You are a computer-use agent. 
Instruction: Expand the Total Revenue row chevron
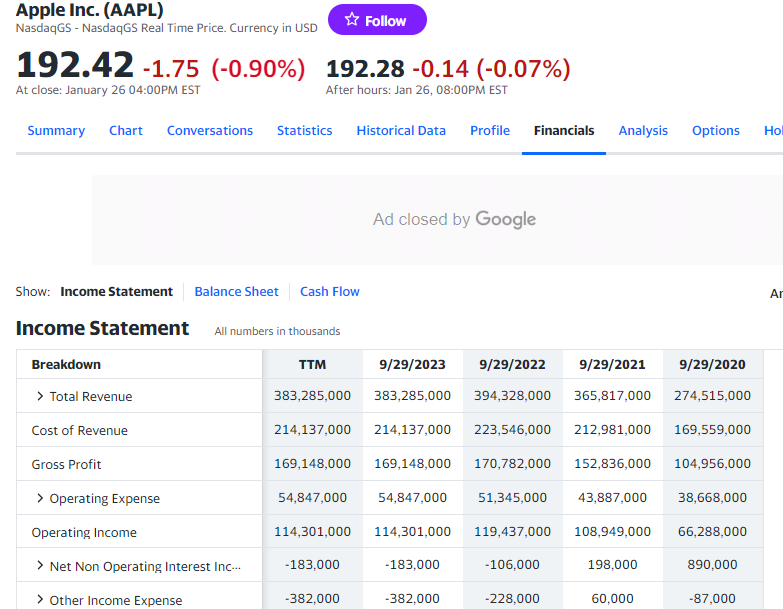40,396
